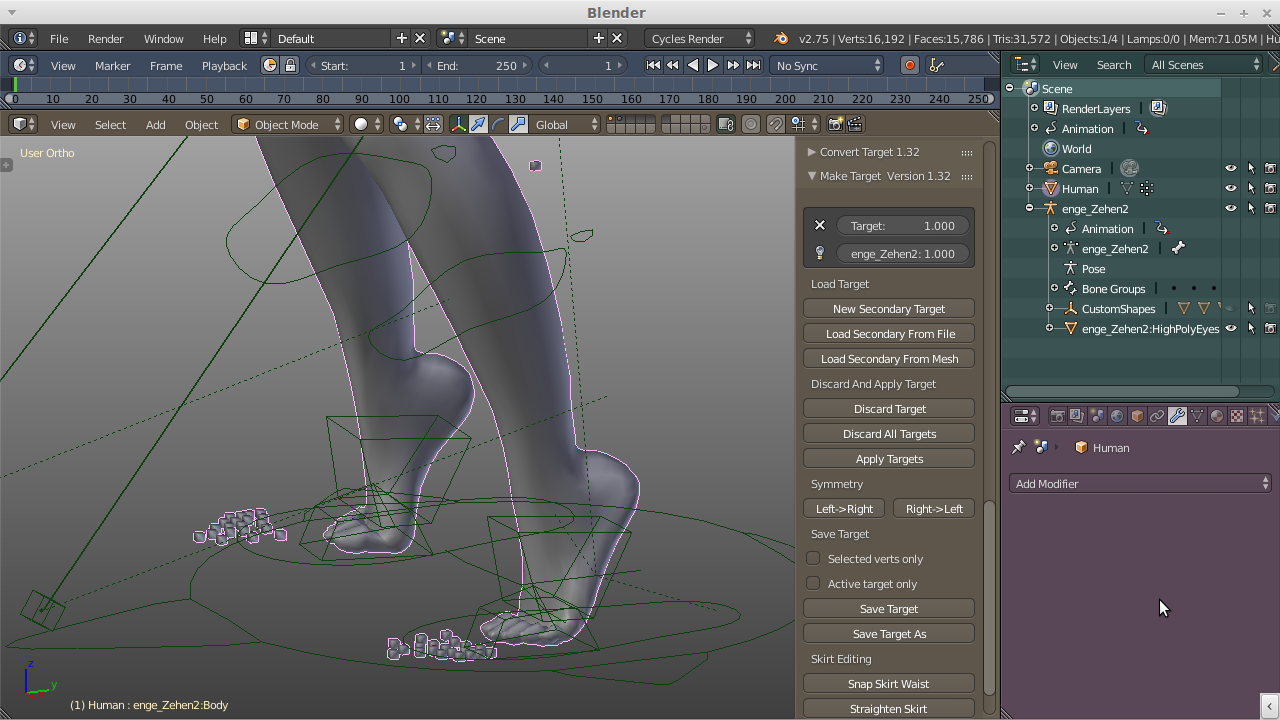Open the Help menu
Viewport: 1280px width, 720px height.
point(214,38)
